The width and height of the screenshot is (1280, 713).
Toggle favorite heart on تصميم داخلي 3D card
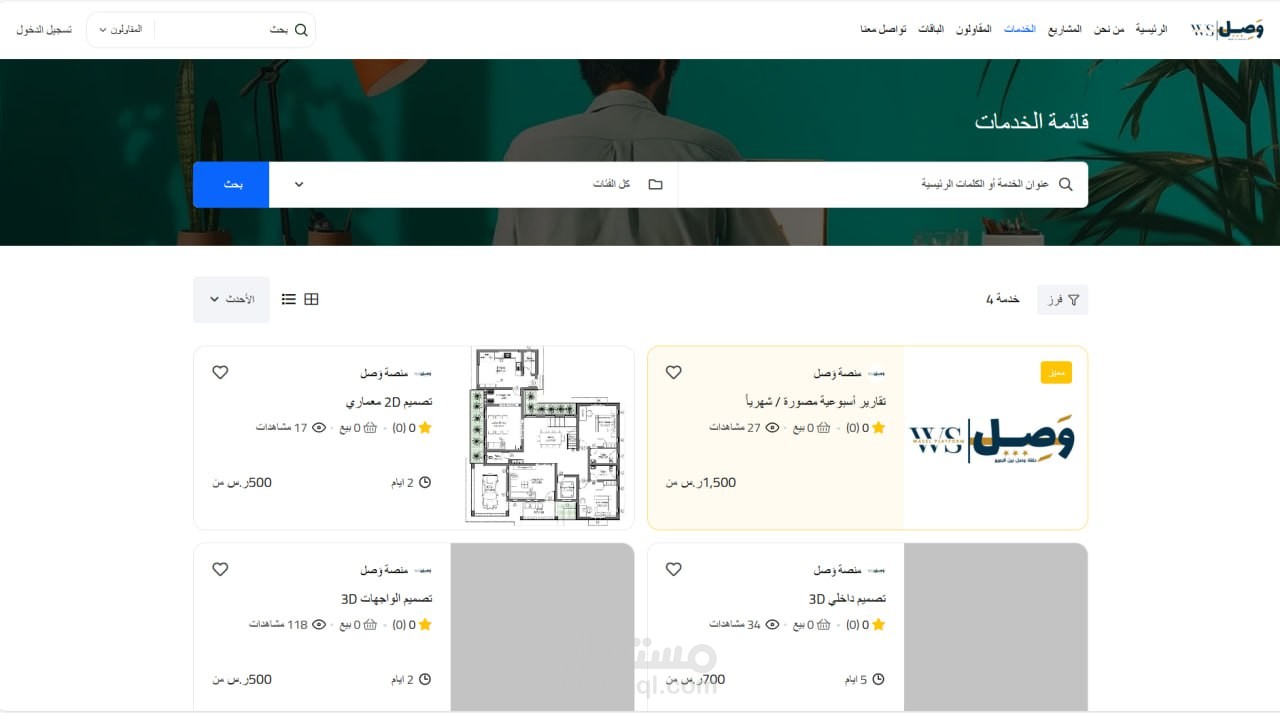pos(674,569)
